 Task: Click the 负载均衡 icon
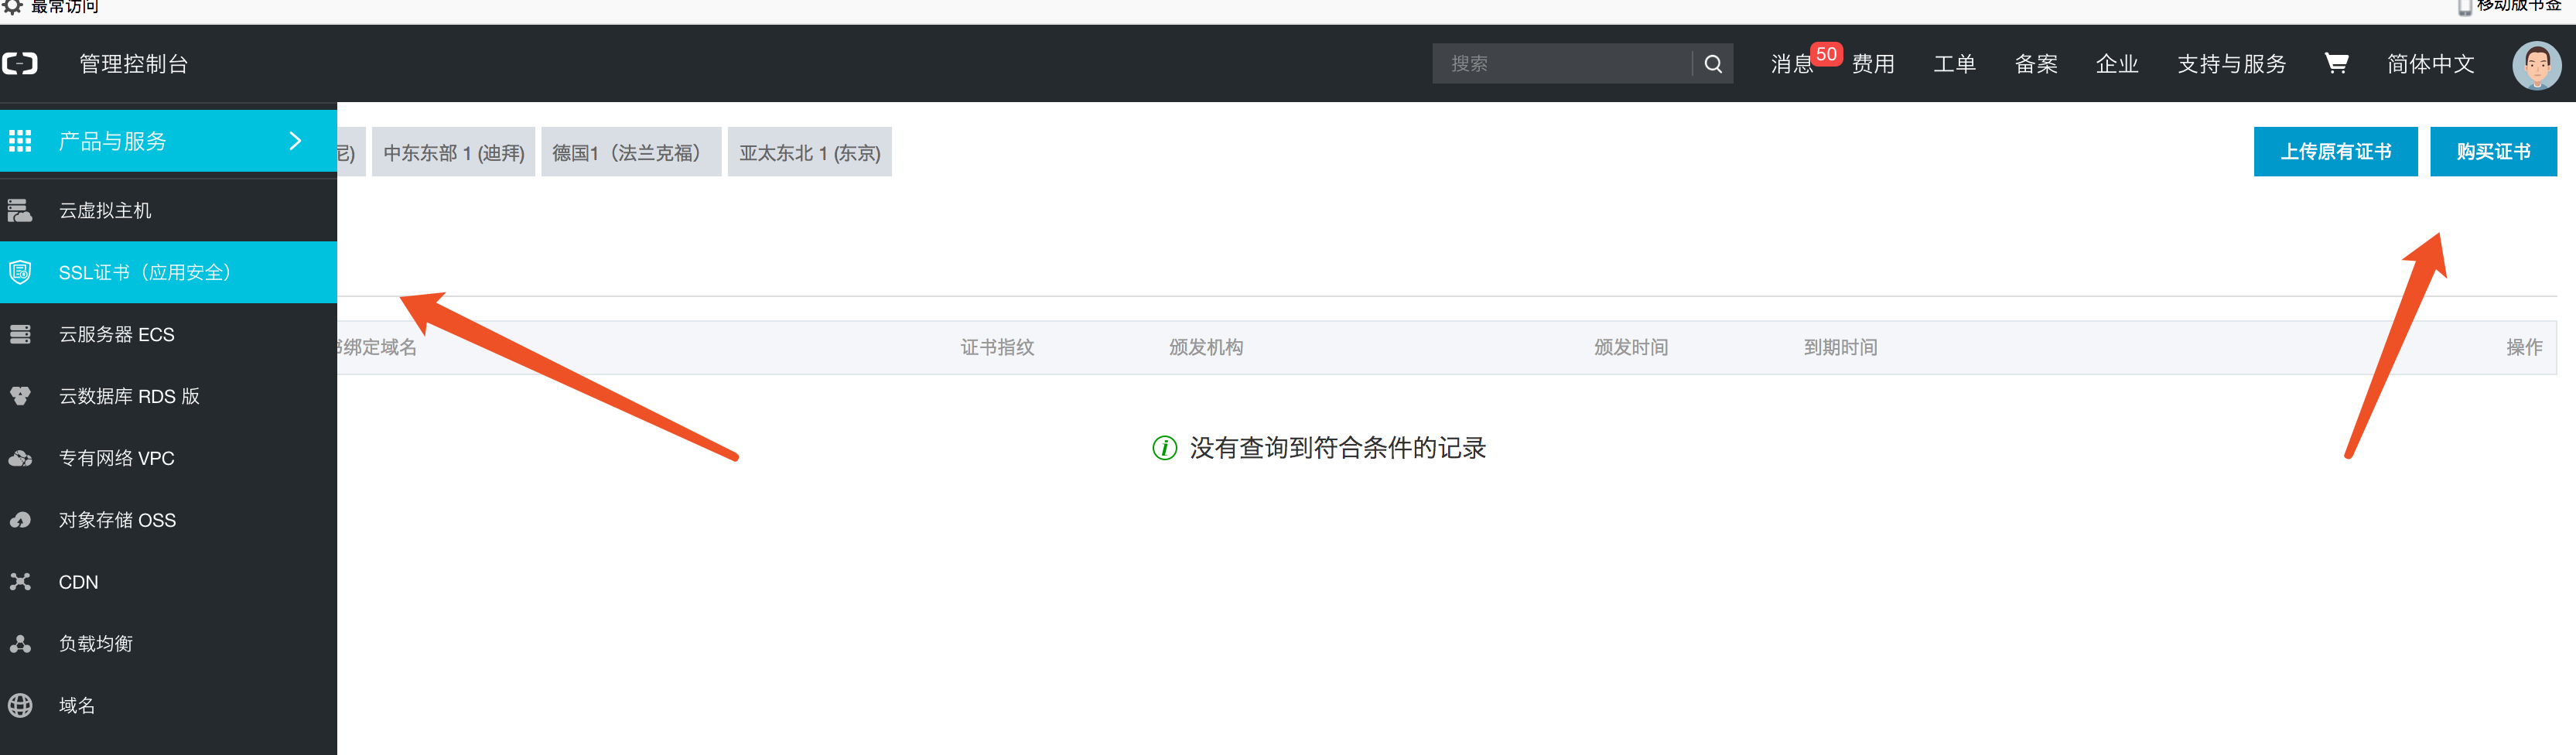click(x=20, y=644)
